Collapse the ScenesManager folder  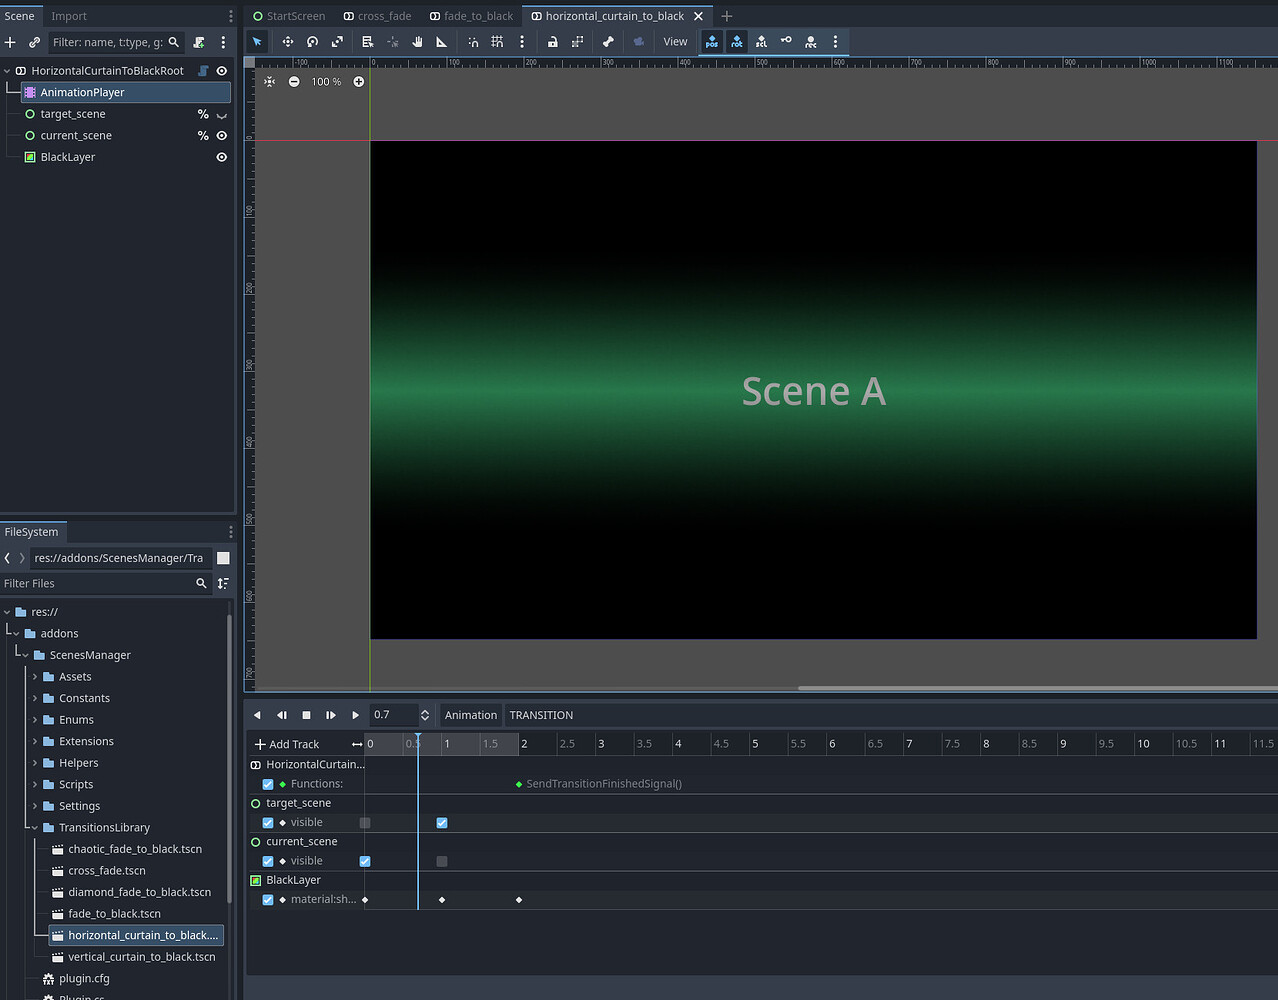[24, 654]
